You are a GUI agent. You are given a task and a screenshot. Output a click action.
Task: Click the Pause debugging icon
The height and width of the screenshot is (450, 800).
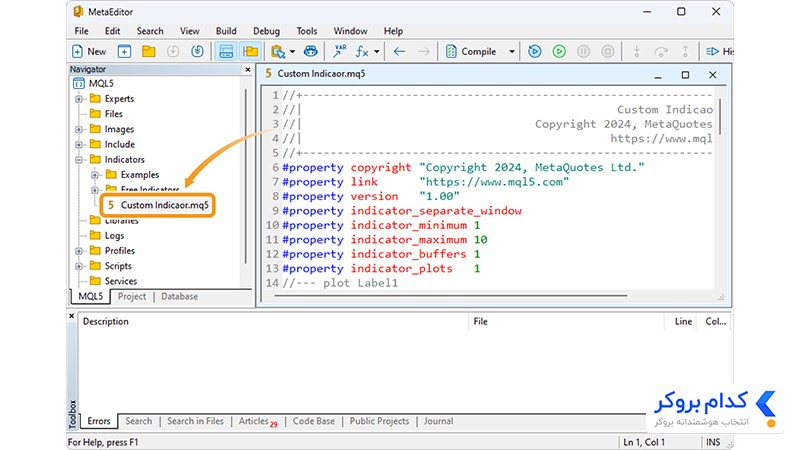pyautogui.click(x=583, y=52)
